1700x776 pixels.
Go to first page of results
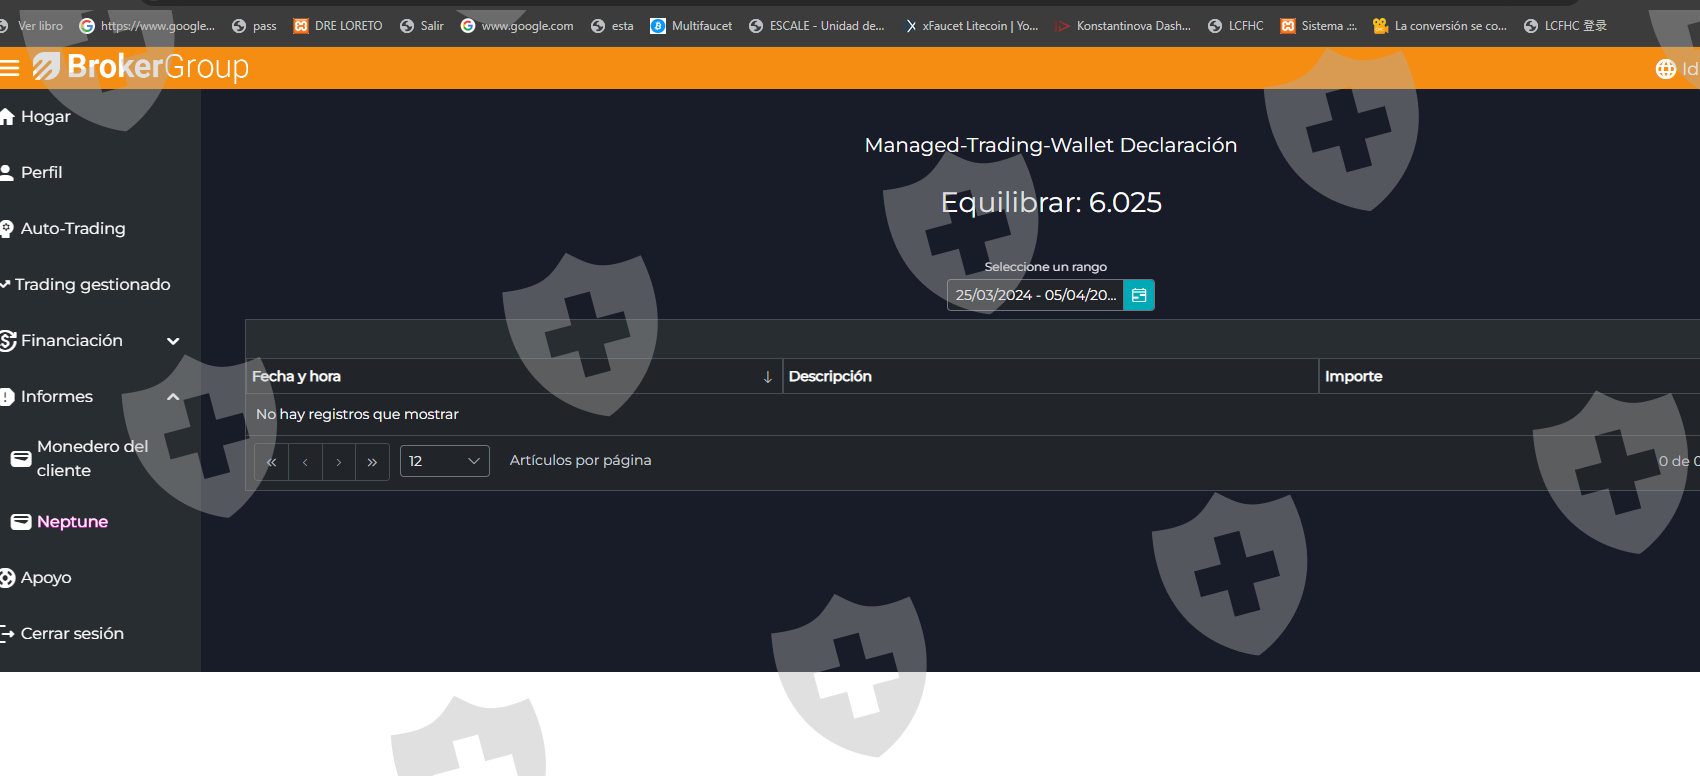(x=271, y=462)
